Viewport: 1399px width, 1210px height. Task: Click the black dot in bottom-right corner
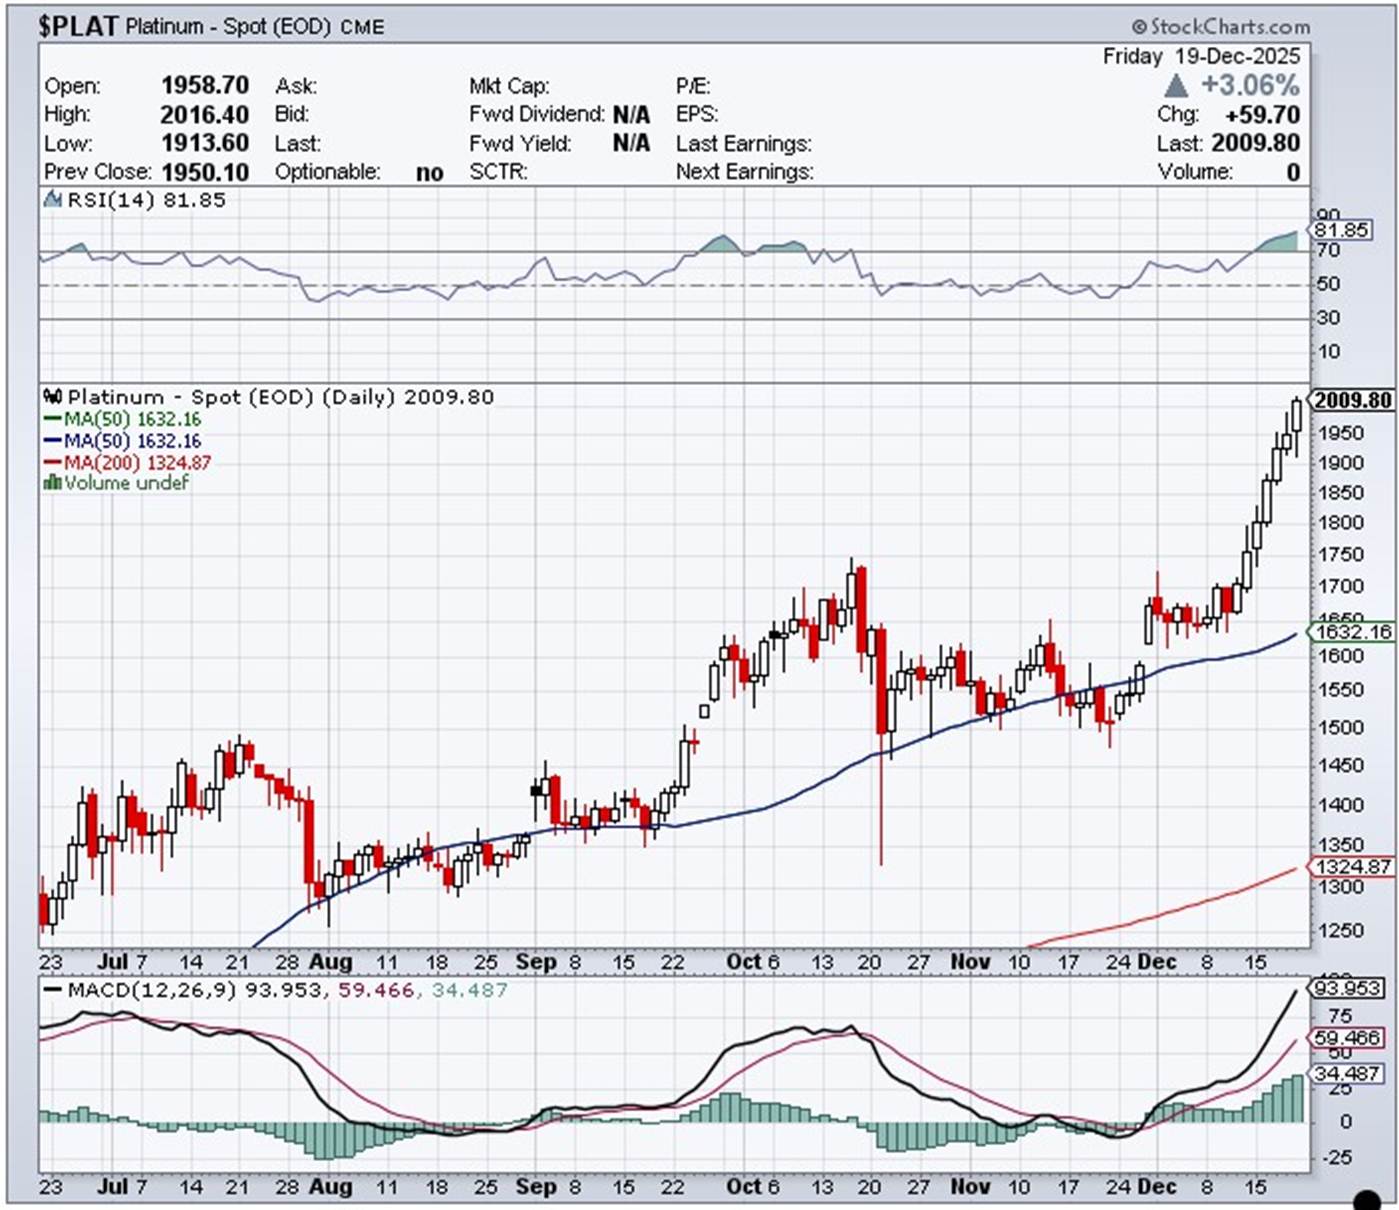pyautogui.click(x=1366, y=1199)
